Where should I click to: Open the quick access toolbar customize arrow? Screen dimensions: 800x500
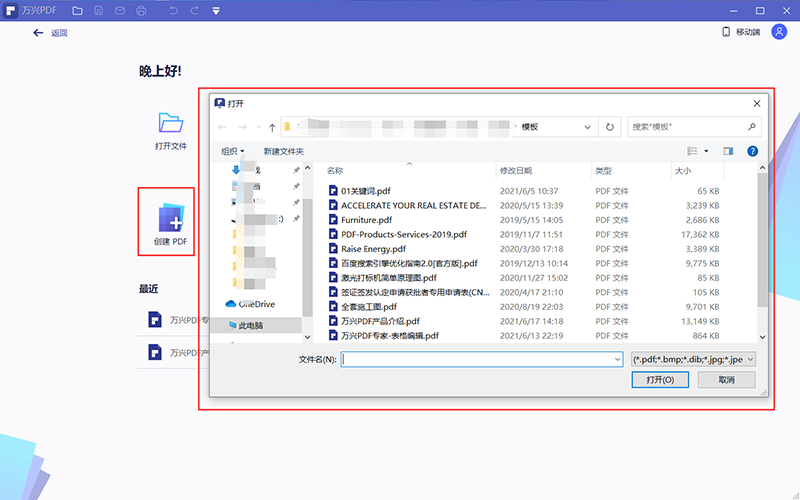(217, 11)
